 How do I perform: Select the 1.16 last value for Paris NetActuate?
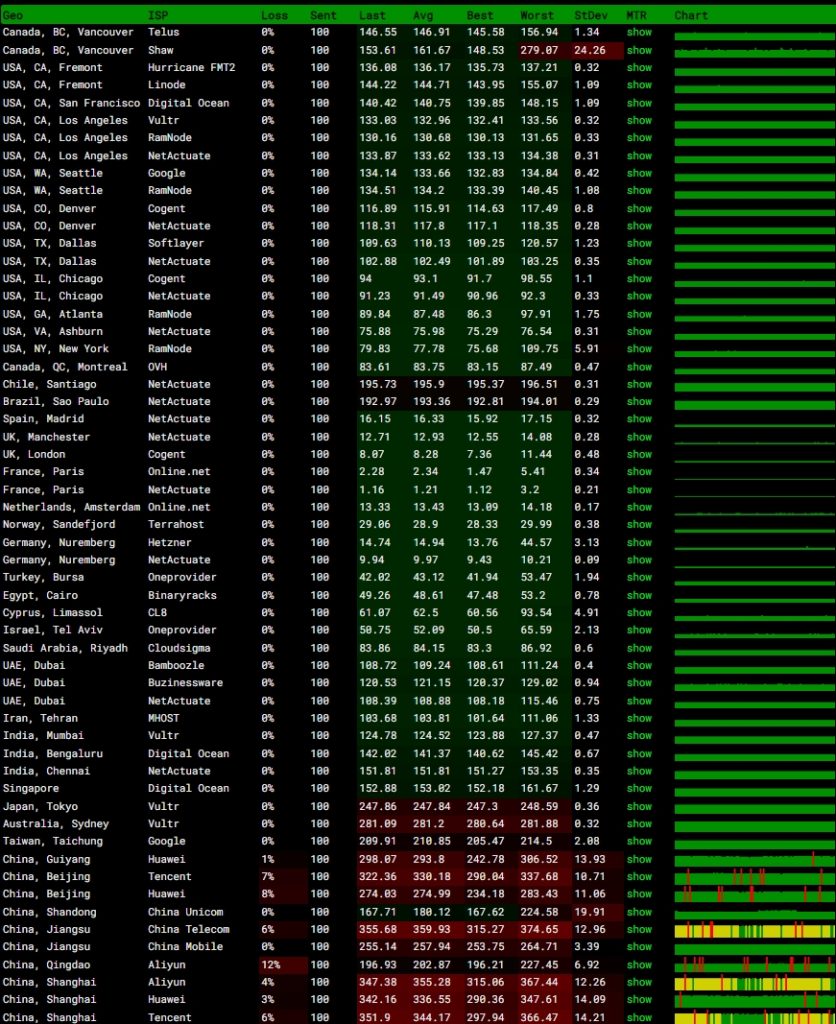click(x=368, y=490)
